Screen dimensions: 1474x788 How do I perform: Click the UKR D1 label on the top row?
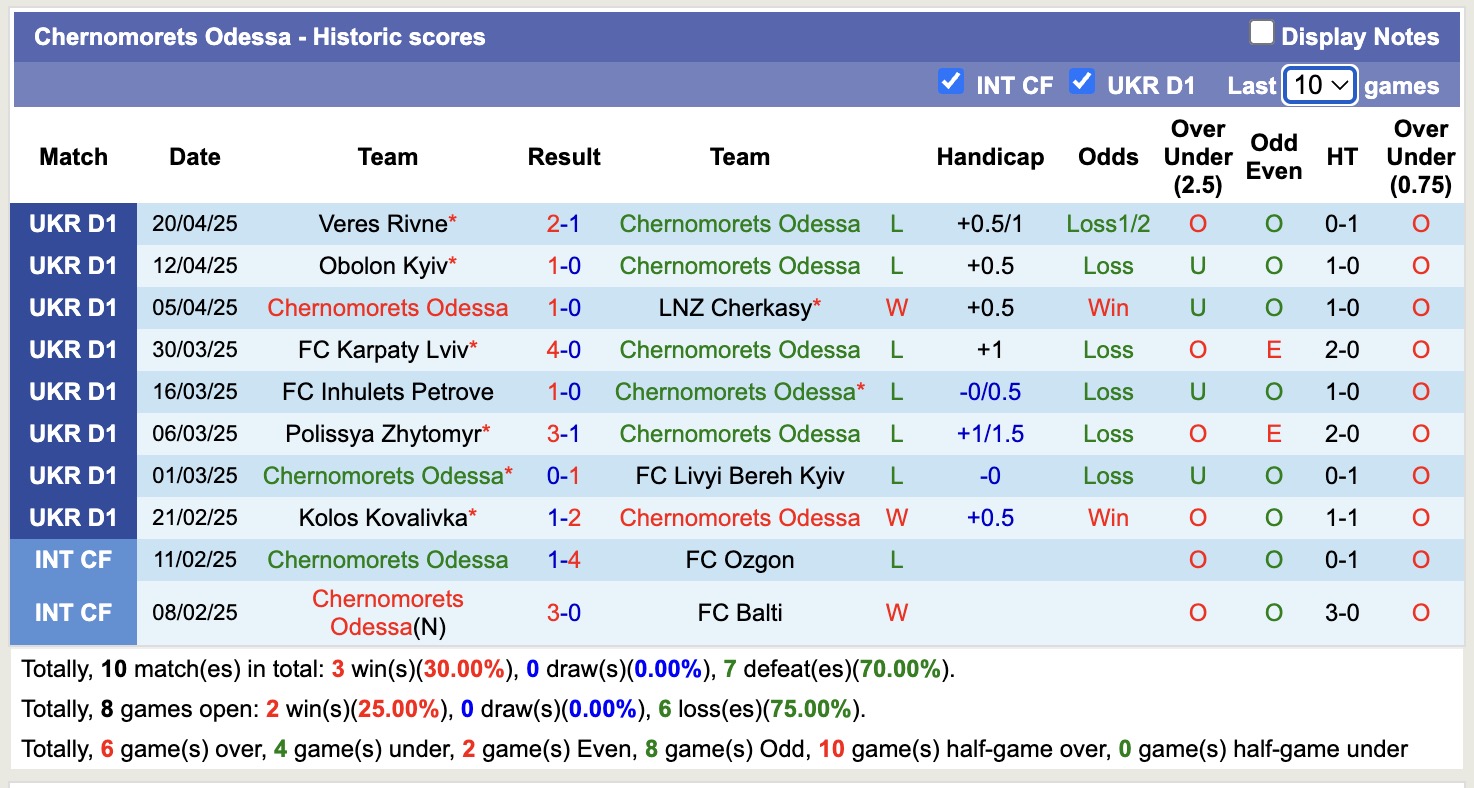pos(73,223)
